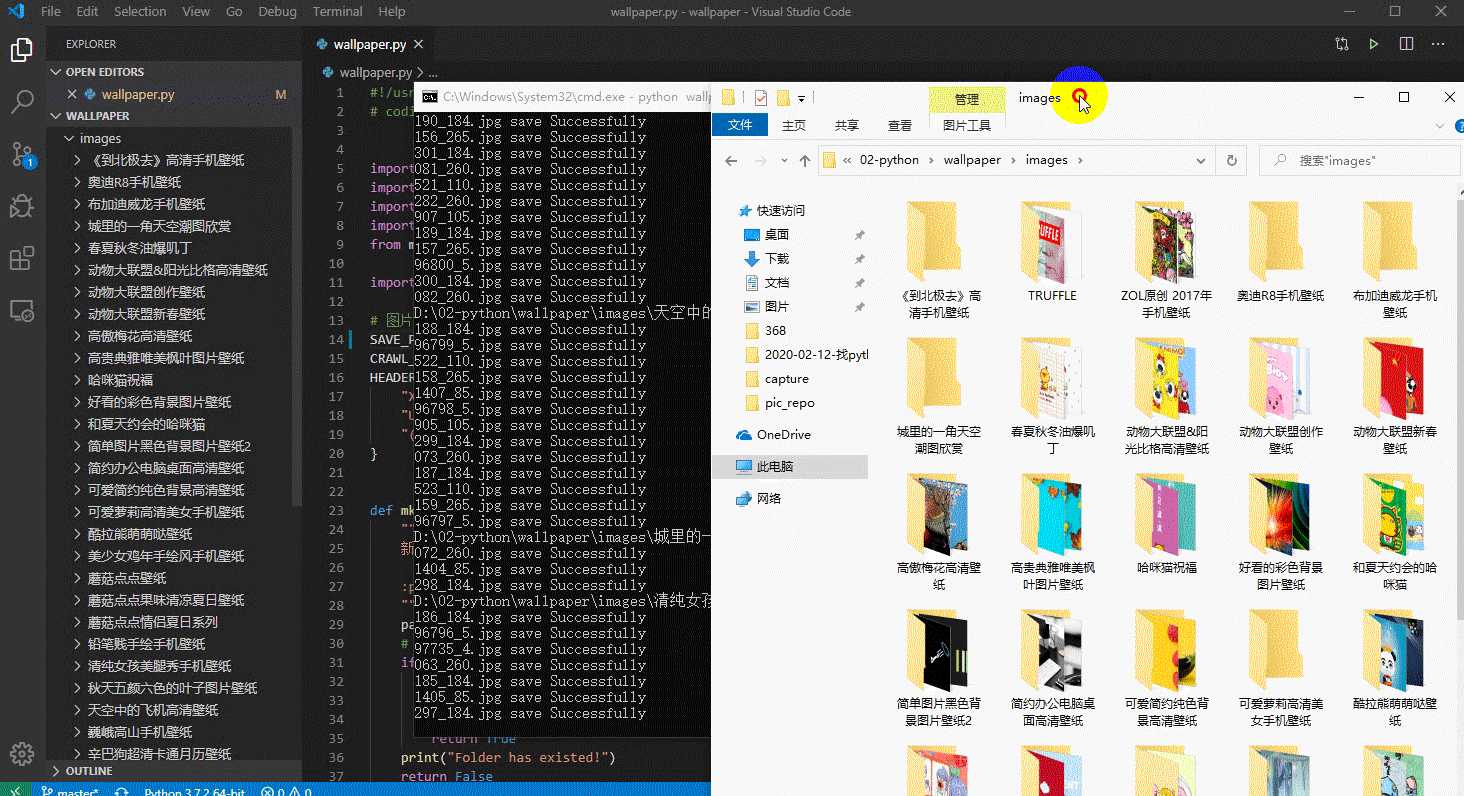
Task: Run the Python file with the play icon
Action: click(1374, 44)
